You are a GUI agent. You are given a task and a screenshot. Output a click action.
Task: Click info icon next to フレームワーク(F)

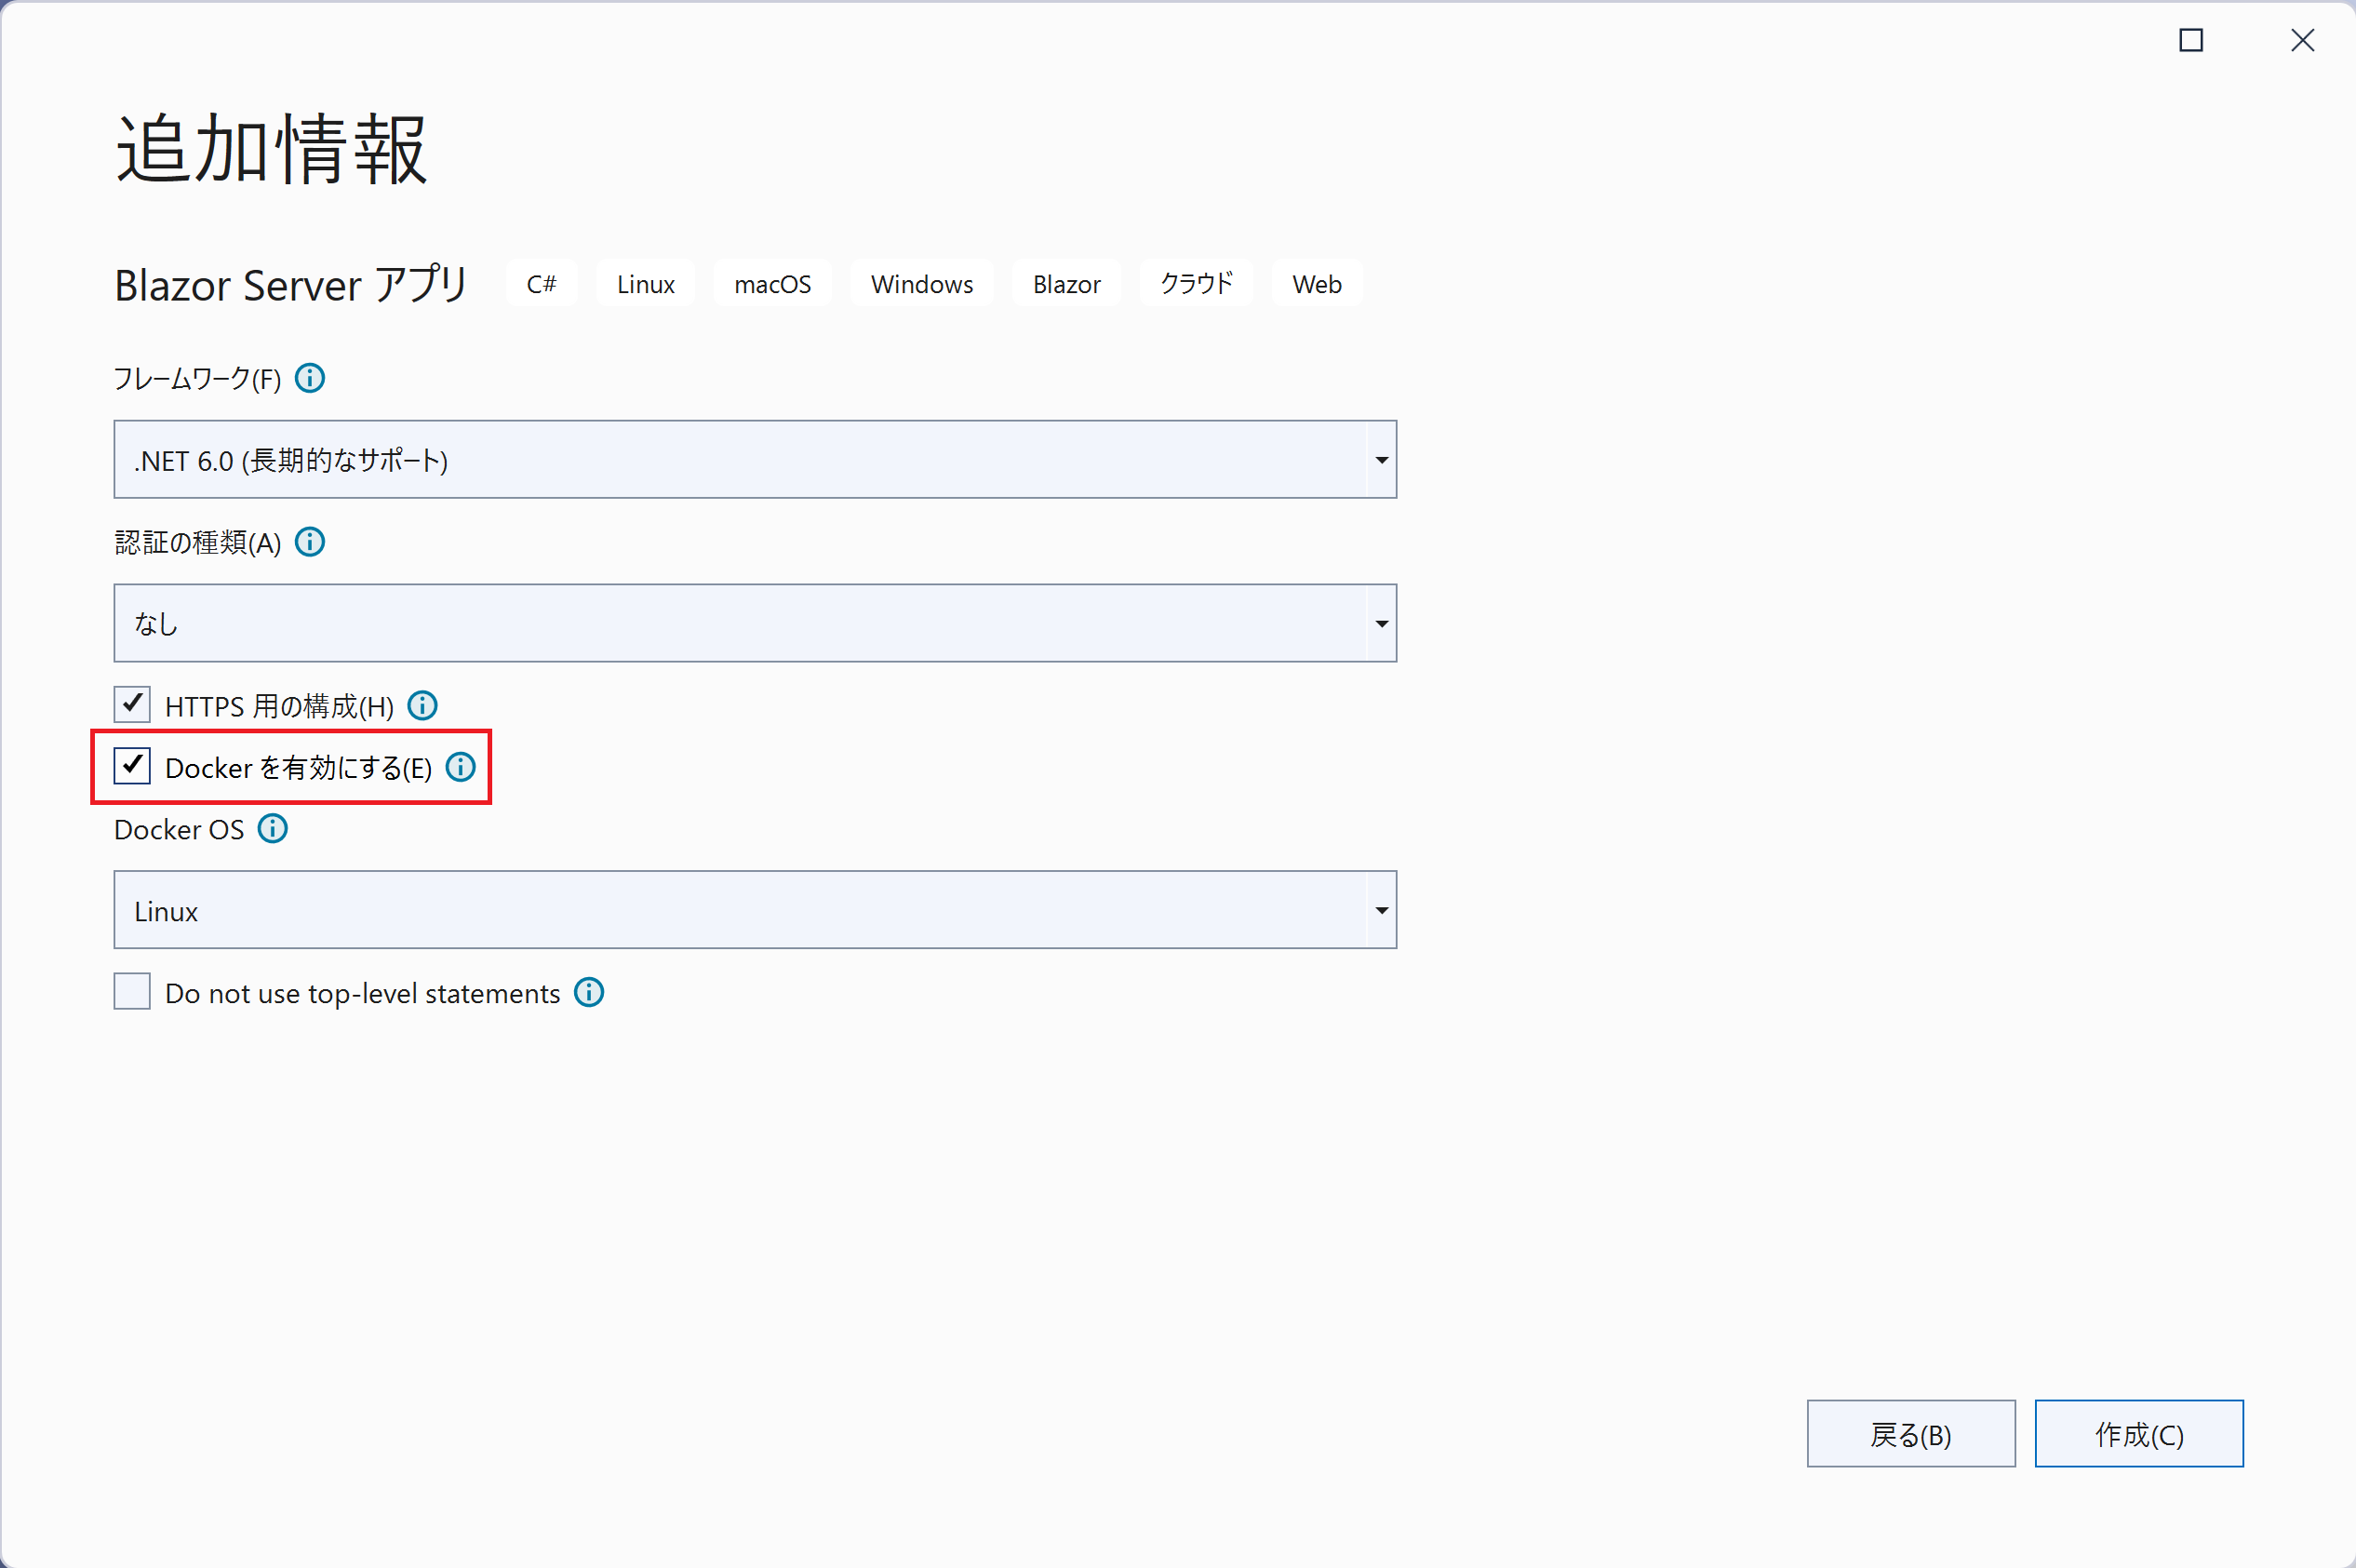click(x=310, y=378)
